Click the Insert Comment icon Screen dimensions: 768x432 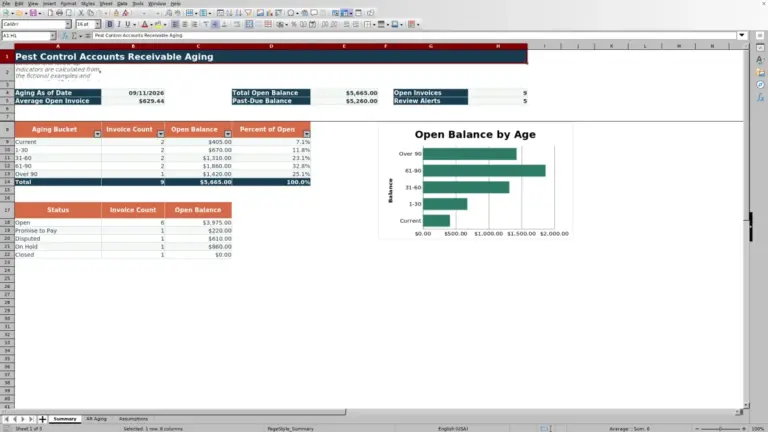(x=314, y=13)
